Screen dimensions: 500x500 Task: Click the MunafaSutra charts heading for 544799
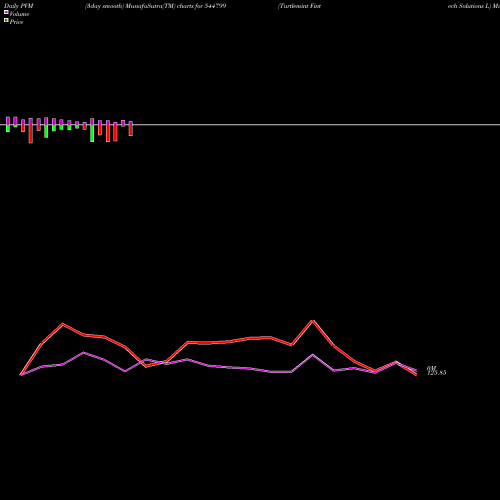coord(155,6)
